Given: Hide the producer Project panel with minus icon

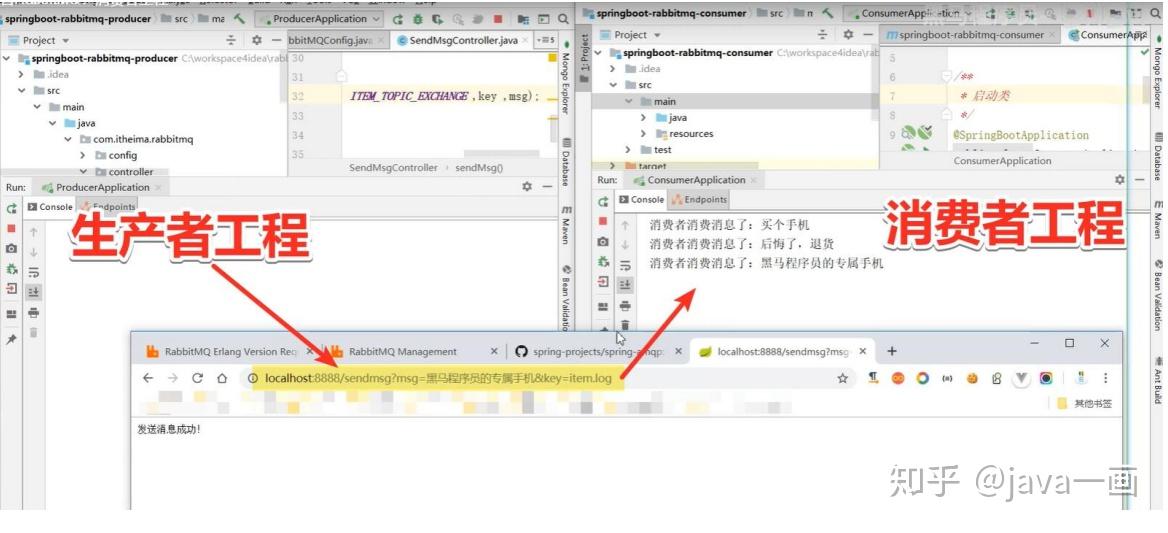Looking at the screenshot, I should pos(276,40).
